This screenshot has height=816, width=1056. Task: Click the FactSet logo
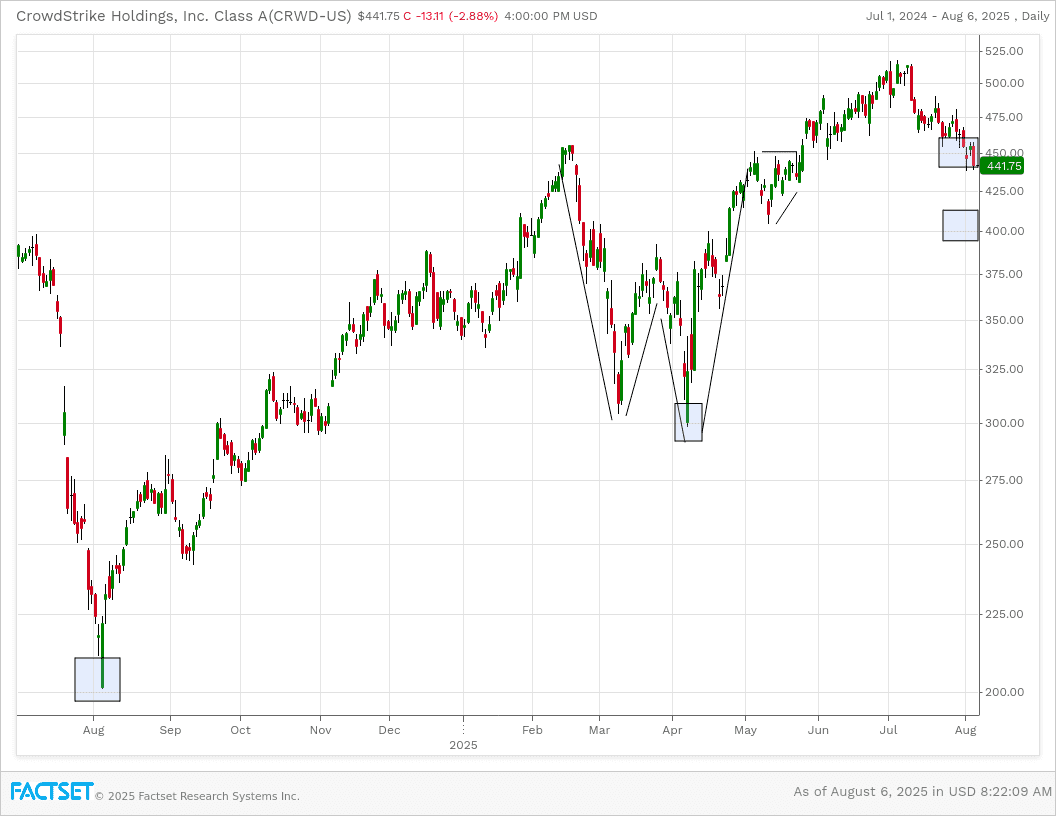point(52,791)
